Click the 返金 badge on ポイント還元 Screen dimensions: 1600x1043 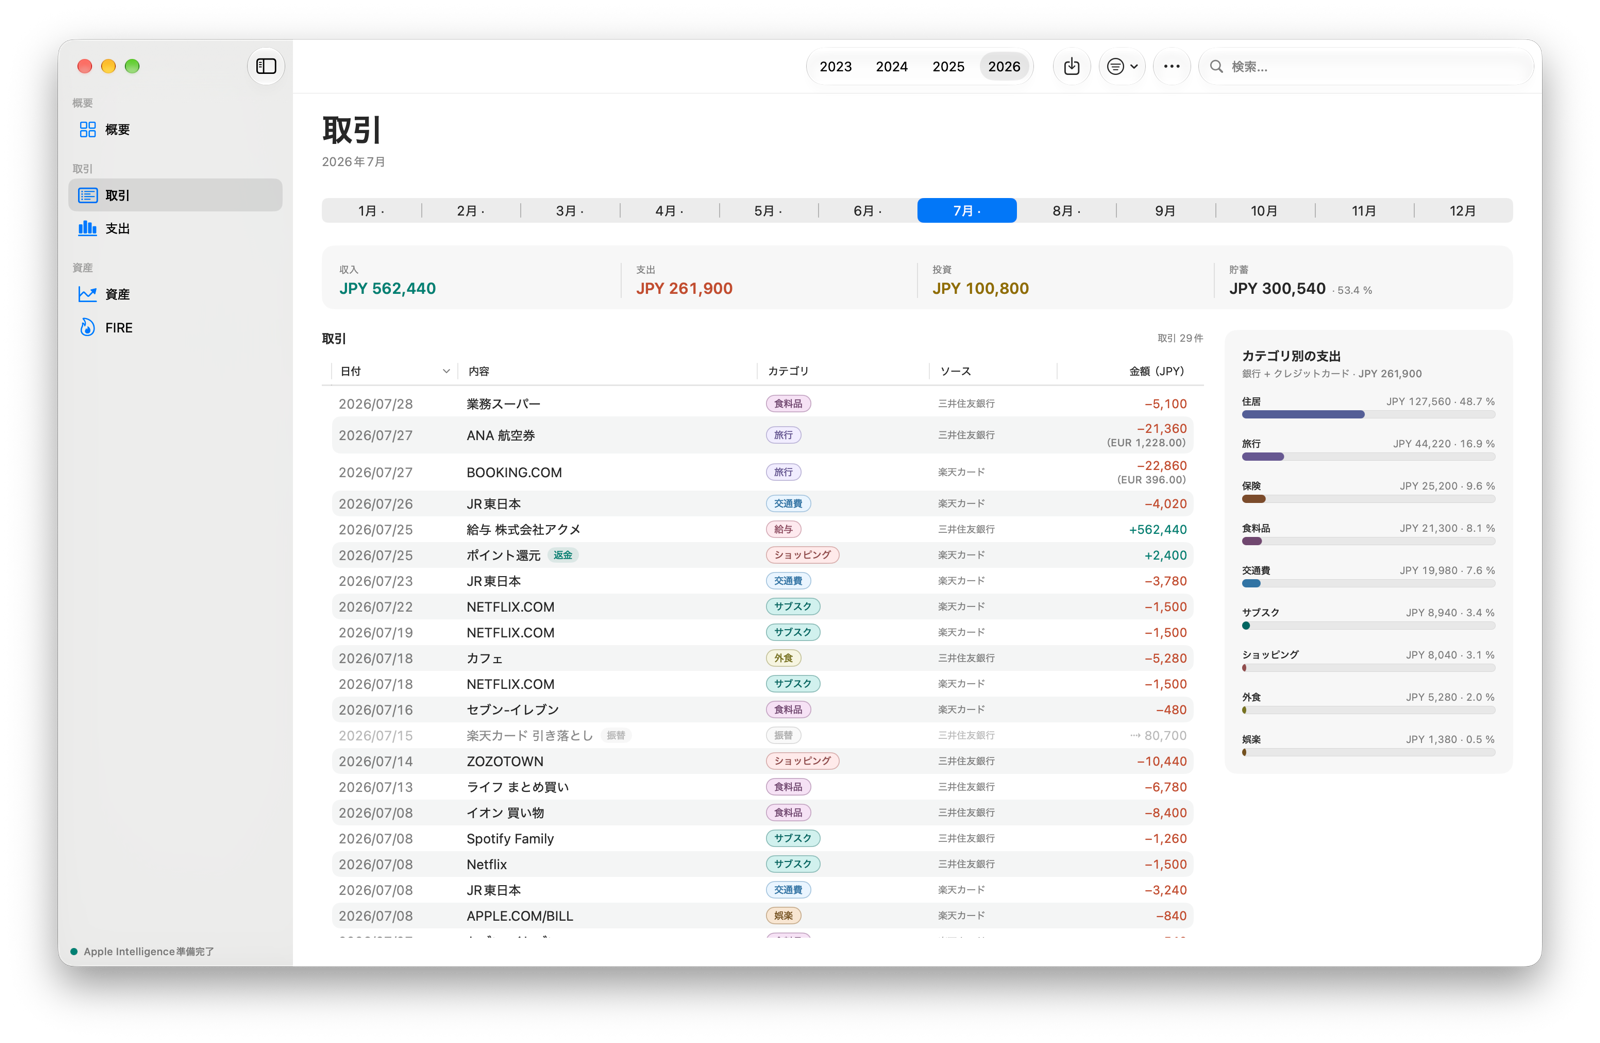click(563, 555)
